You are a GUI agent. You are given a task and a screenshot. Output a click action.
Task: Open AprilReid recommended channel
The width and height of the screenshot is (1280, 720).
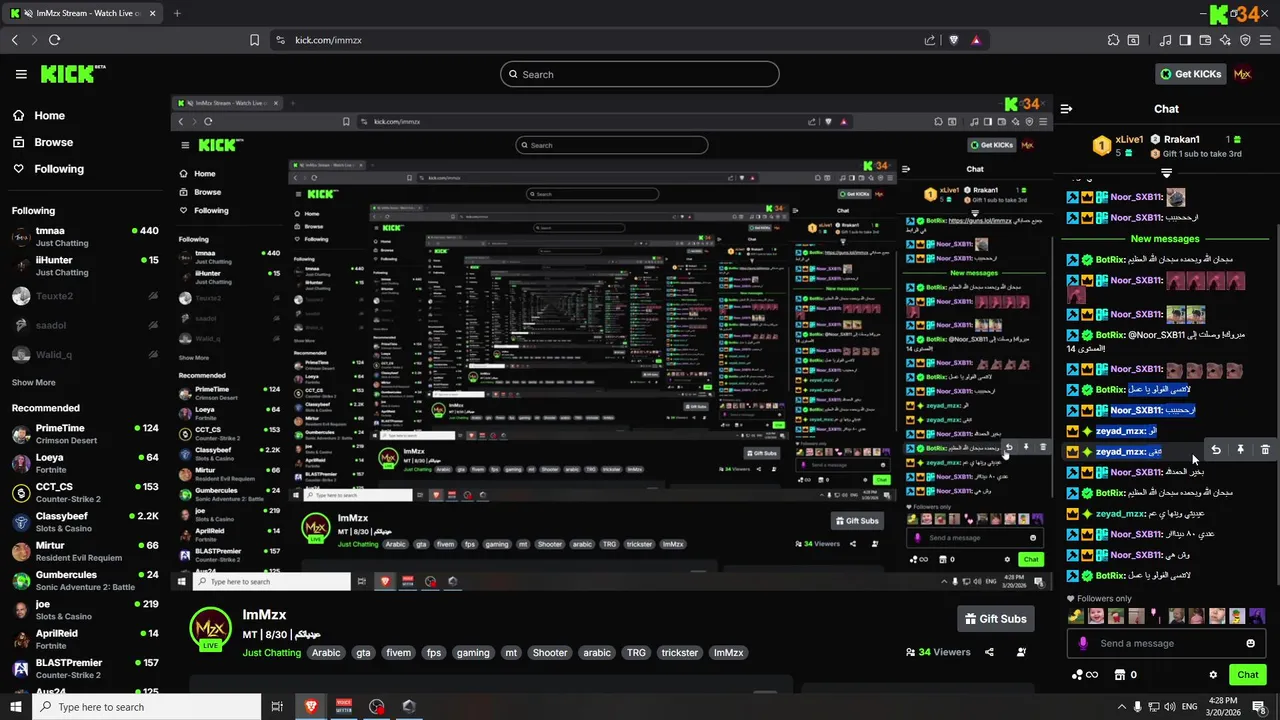tap(85, 639)
